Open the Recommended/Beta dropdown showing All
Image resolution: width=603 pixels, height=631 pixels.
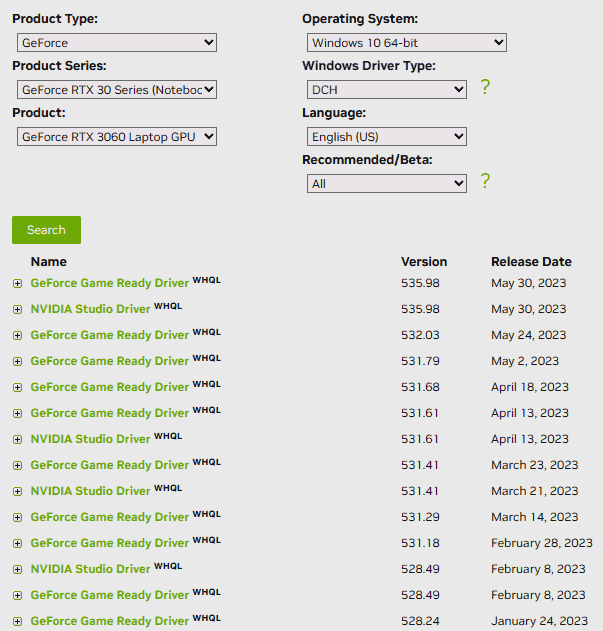386,184
